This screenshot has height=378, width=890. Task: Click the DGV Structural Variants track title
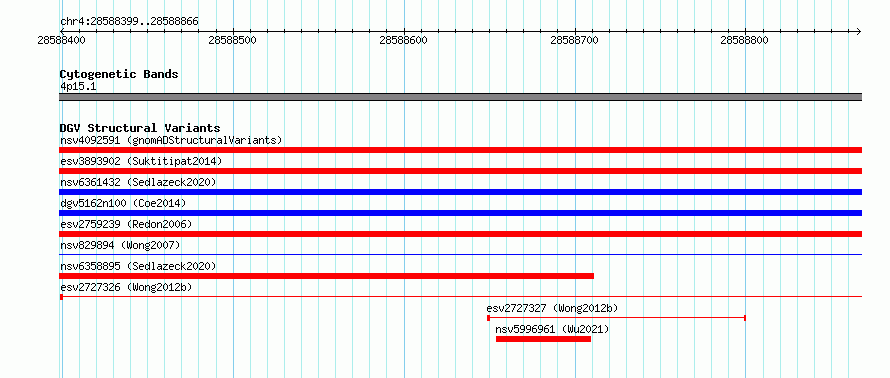140,128
